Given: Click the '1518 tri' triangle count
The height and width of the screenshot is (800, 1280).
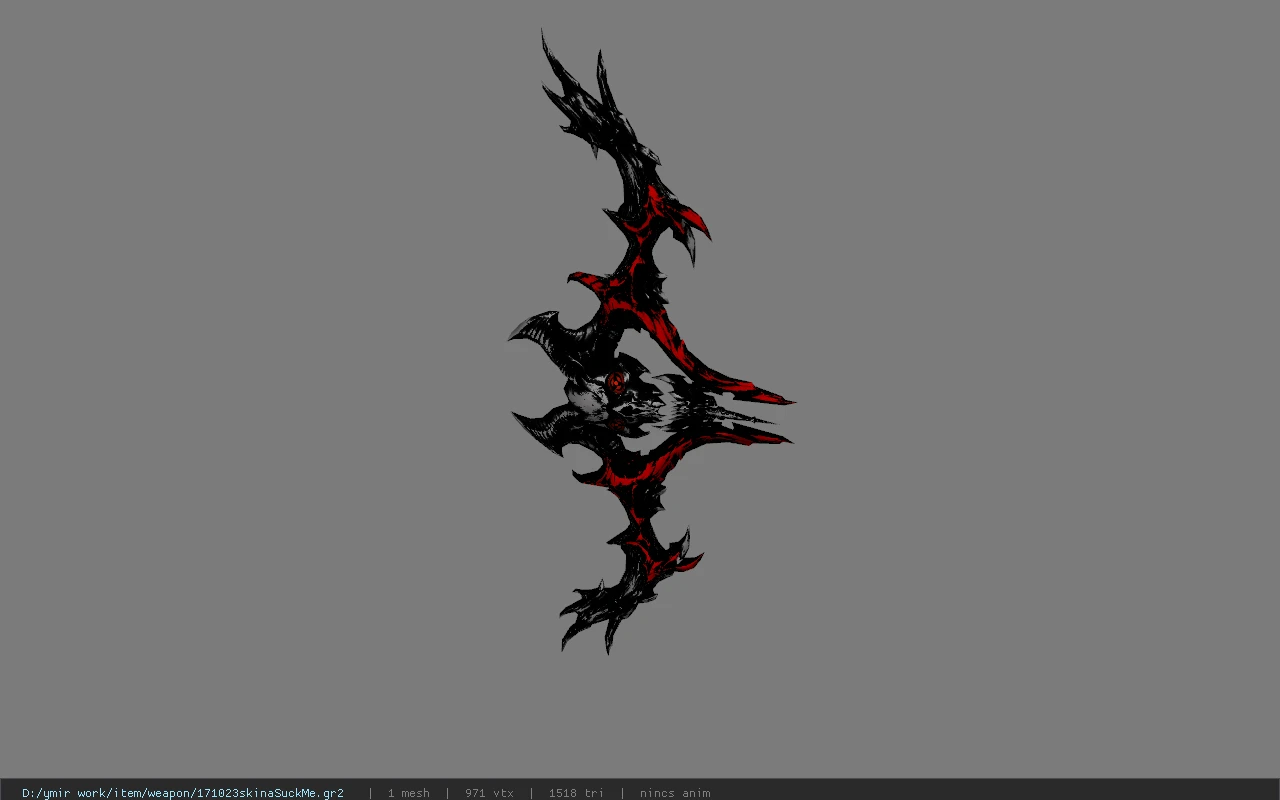Looking at the screenshot, I should coord(576,793).
